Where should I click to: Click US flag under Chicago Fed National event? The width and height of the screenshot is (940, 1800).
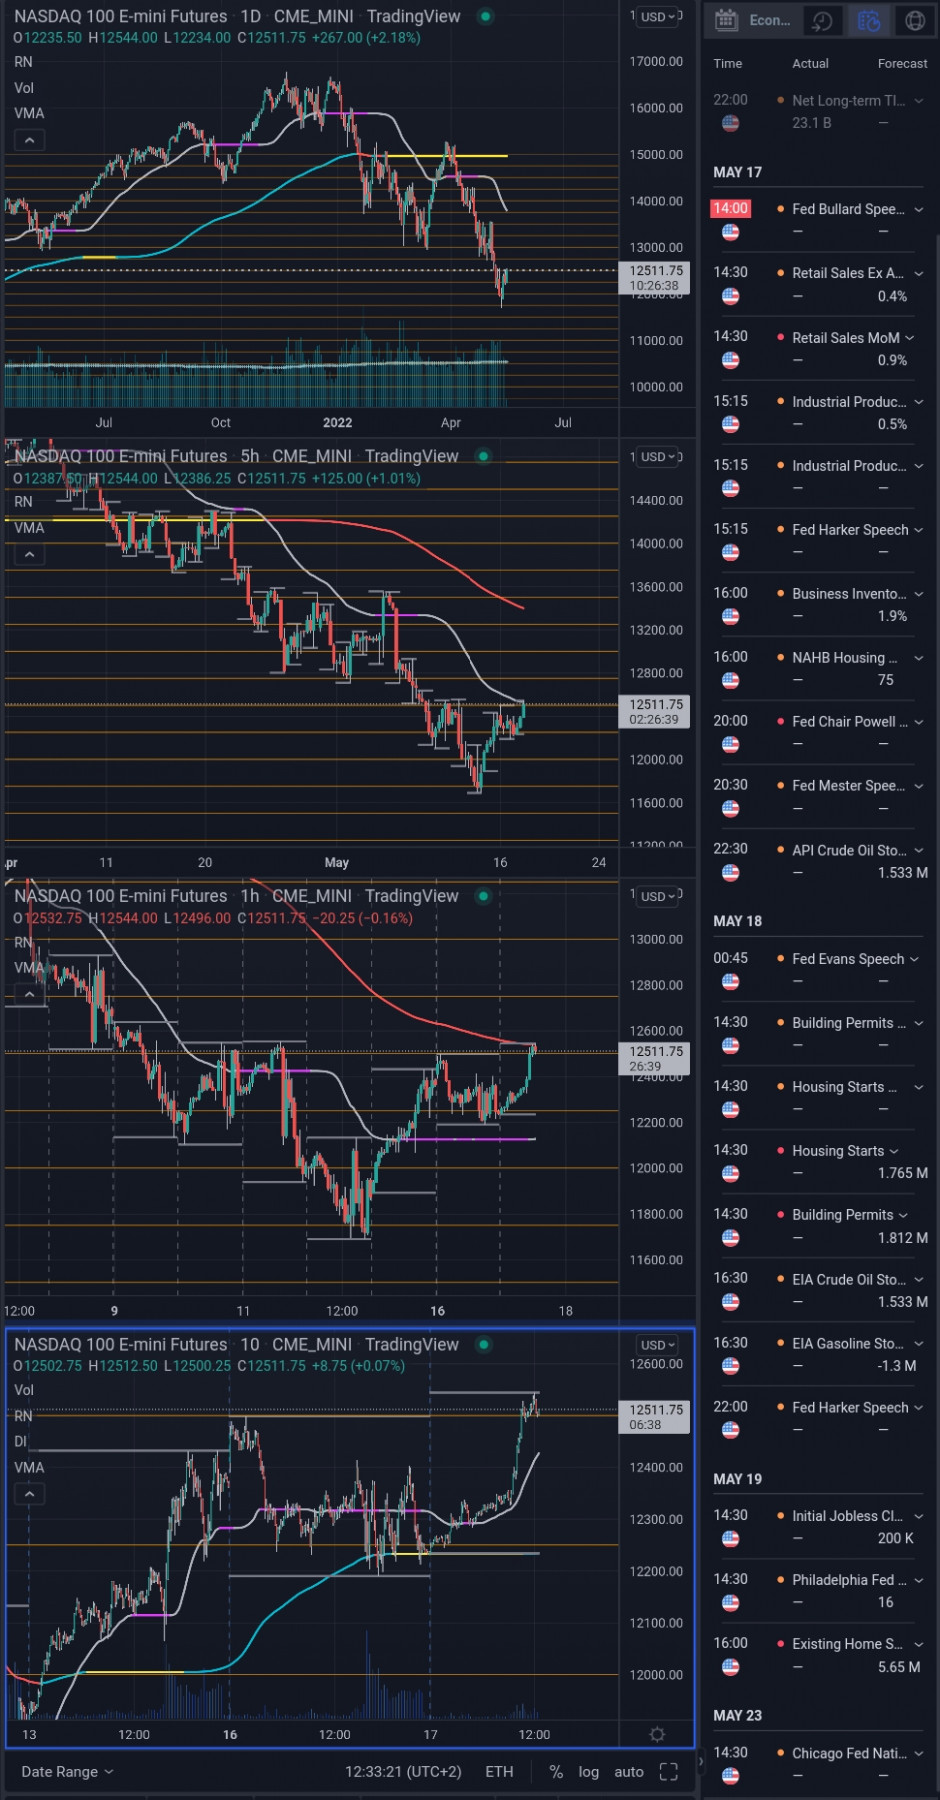[731, 1775]
